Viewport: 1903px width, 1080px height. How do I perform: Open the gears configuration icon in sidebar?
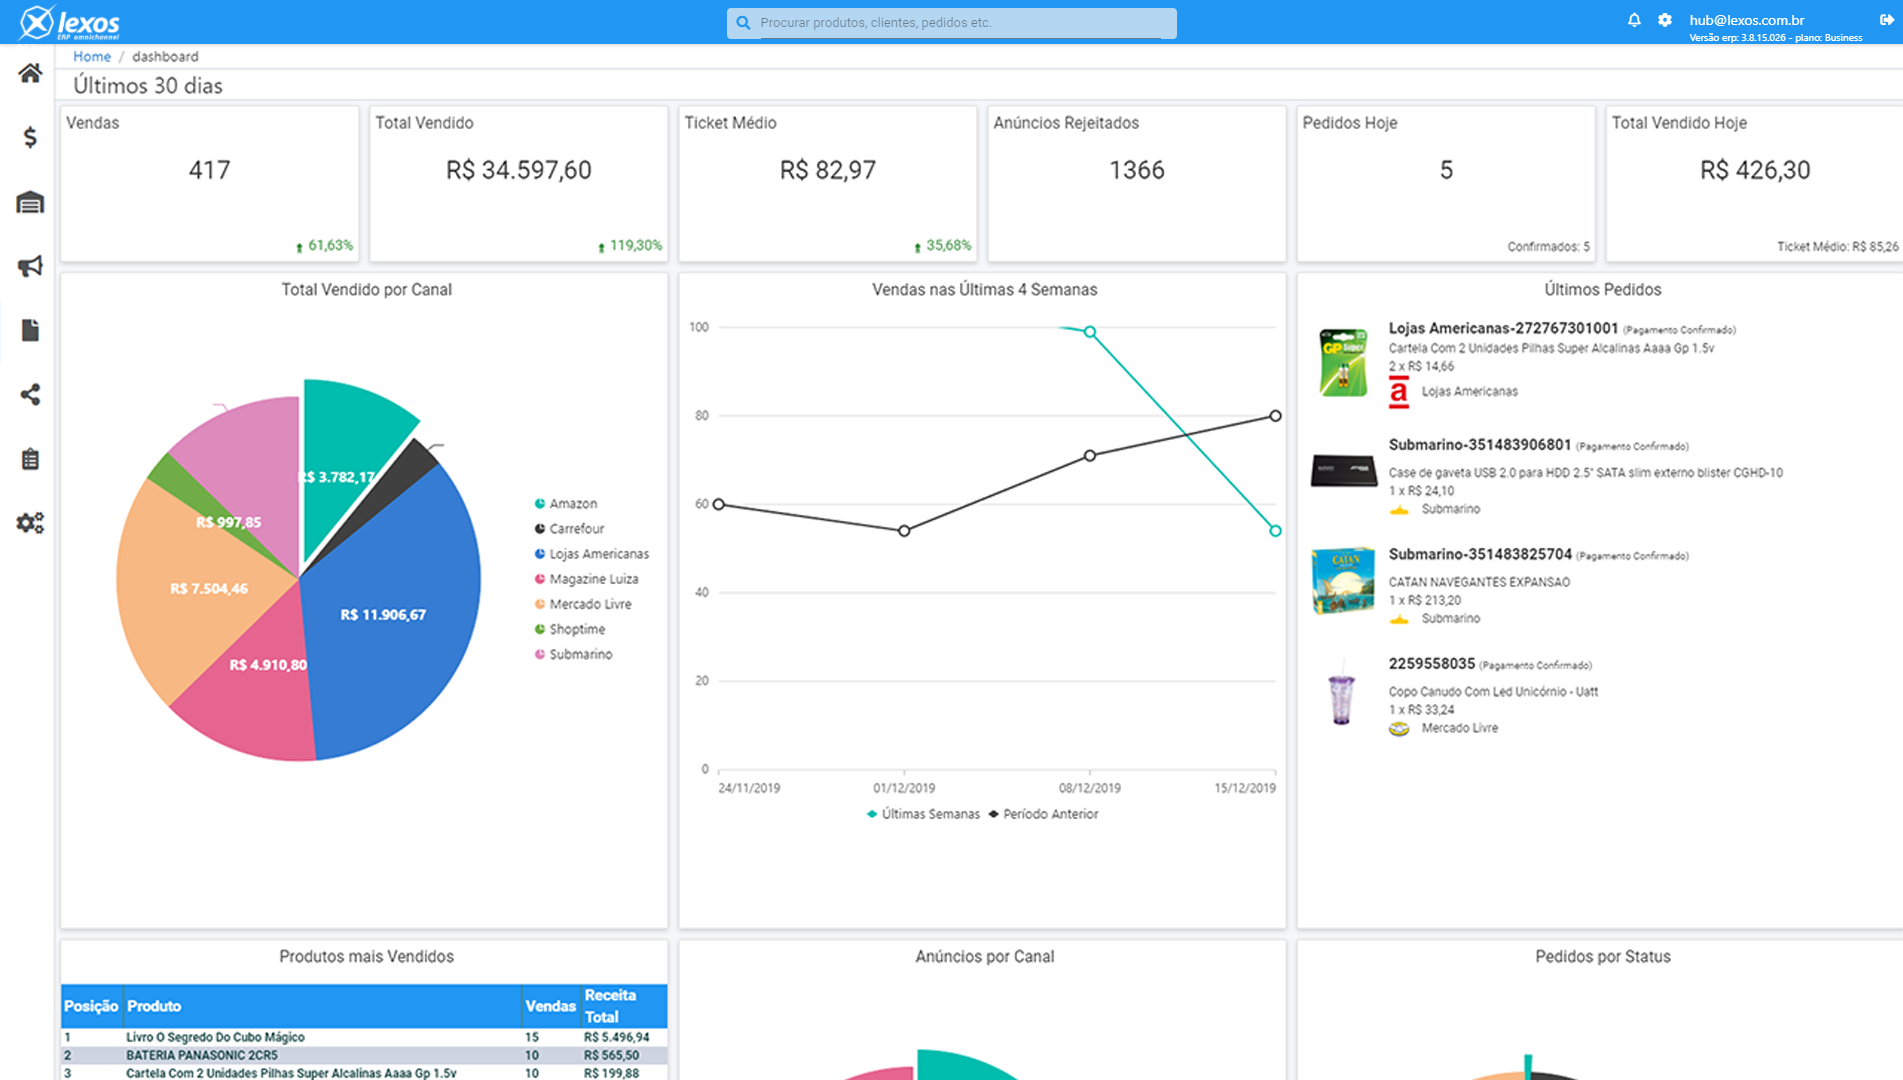click(x=30, y=523)
